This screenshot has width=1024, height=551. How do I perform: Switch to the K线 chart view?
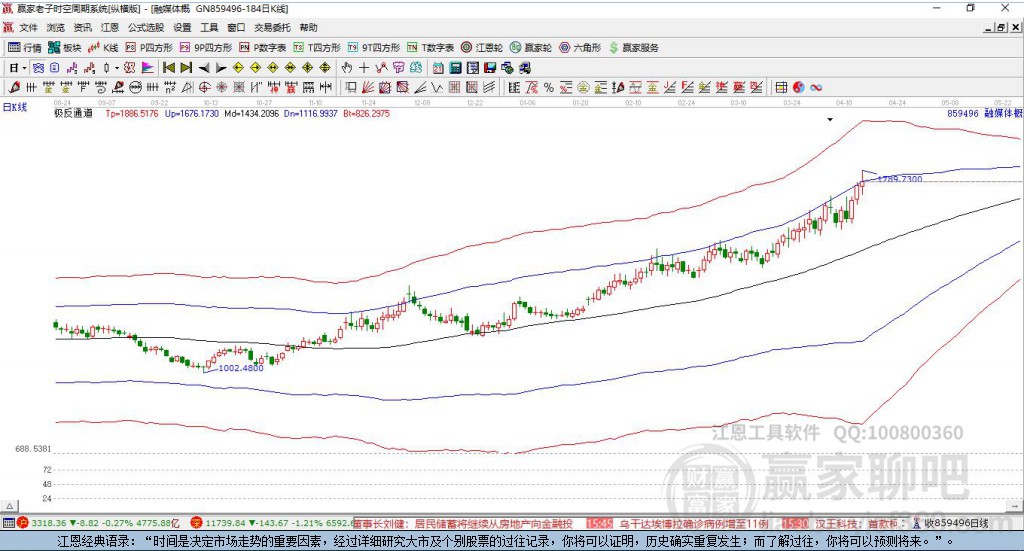point(103,48)
